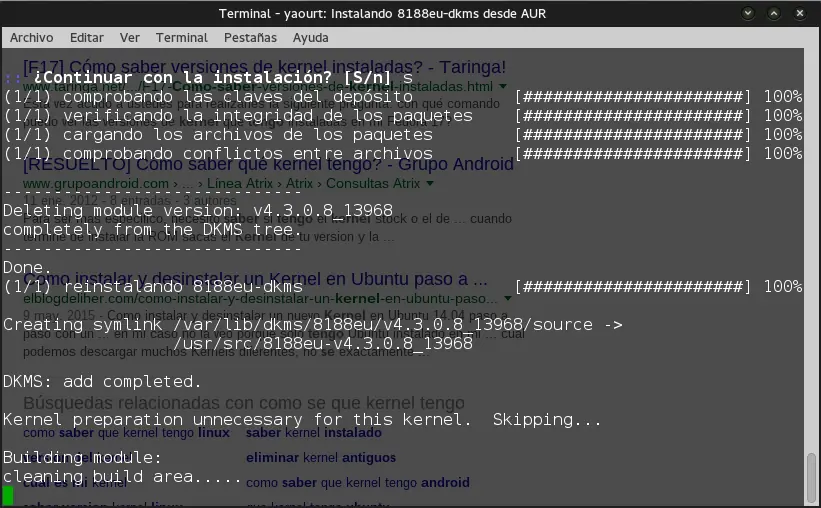Click the 'cargando los archivos' progress bar
The height and width of the screenshot is (508, 821).
[633, 135]
